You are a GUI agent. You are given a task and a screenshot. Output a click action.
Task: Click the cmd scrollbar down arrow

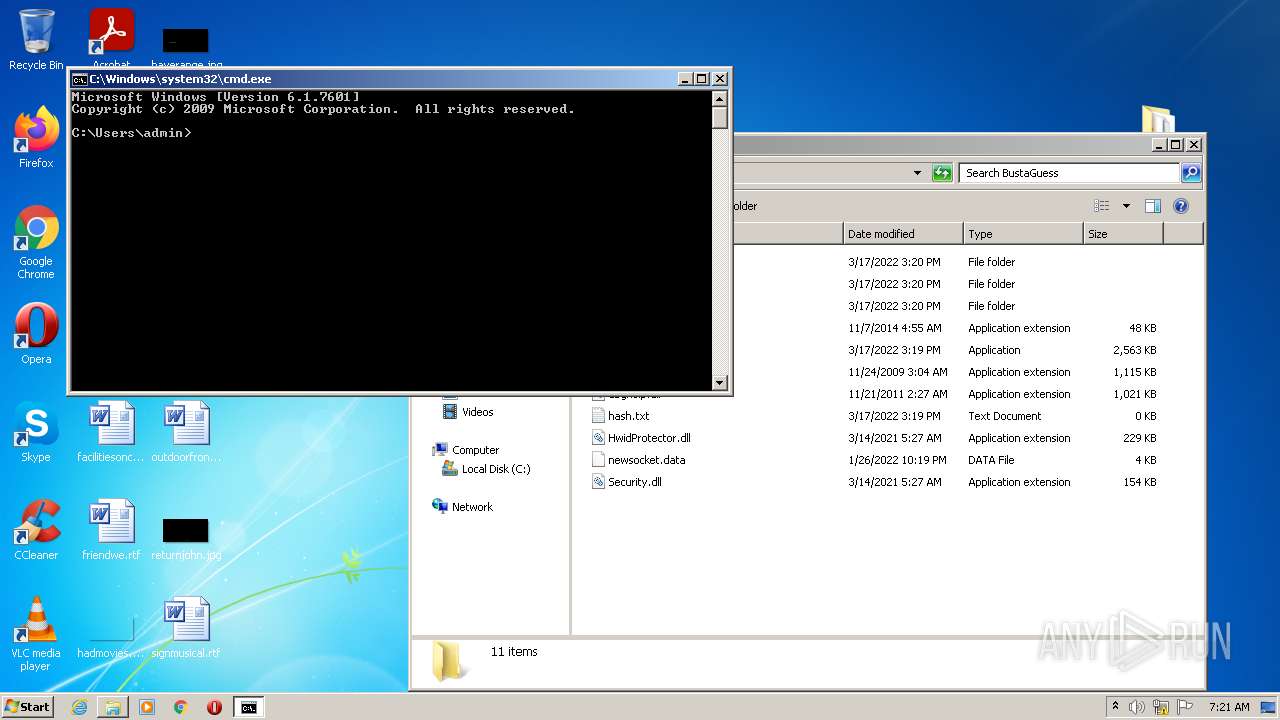tap(719, 382)
